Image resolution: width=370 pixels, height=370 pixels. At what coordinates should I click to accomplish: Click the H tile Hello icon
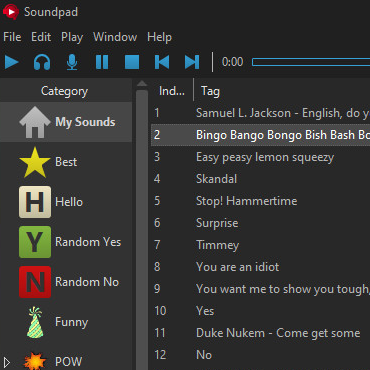pyautogui.click(x=35, y=202)
